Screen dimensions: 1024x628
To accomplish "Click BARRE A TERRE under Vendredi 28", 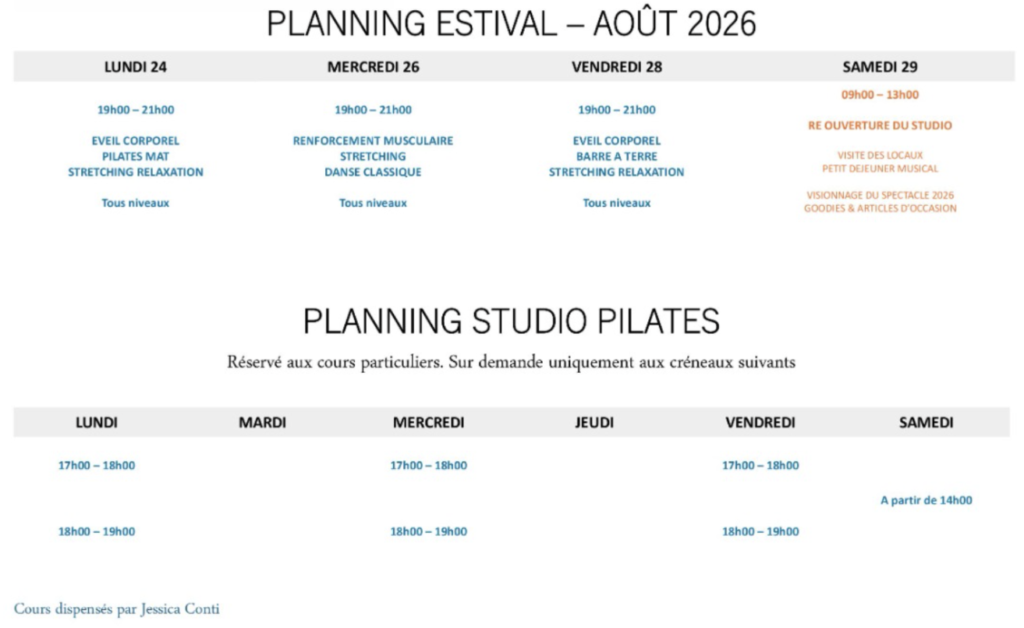I will pyautogui.click(x=616, y=157).
